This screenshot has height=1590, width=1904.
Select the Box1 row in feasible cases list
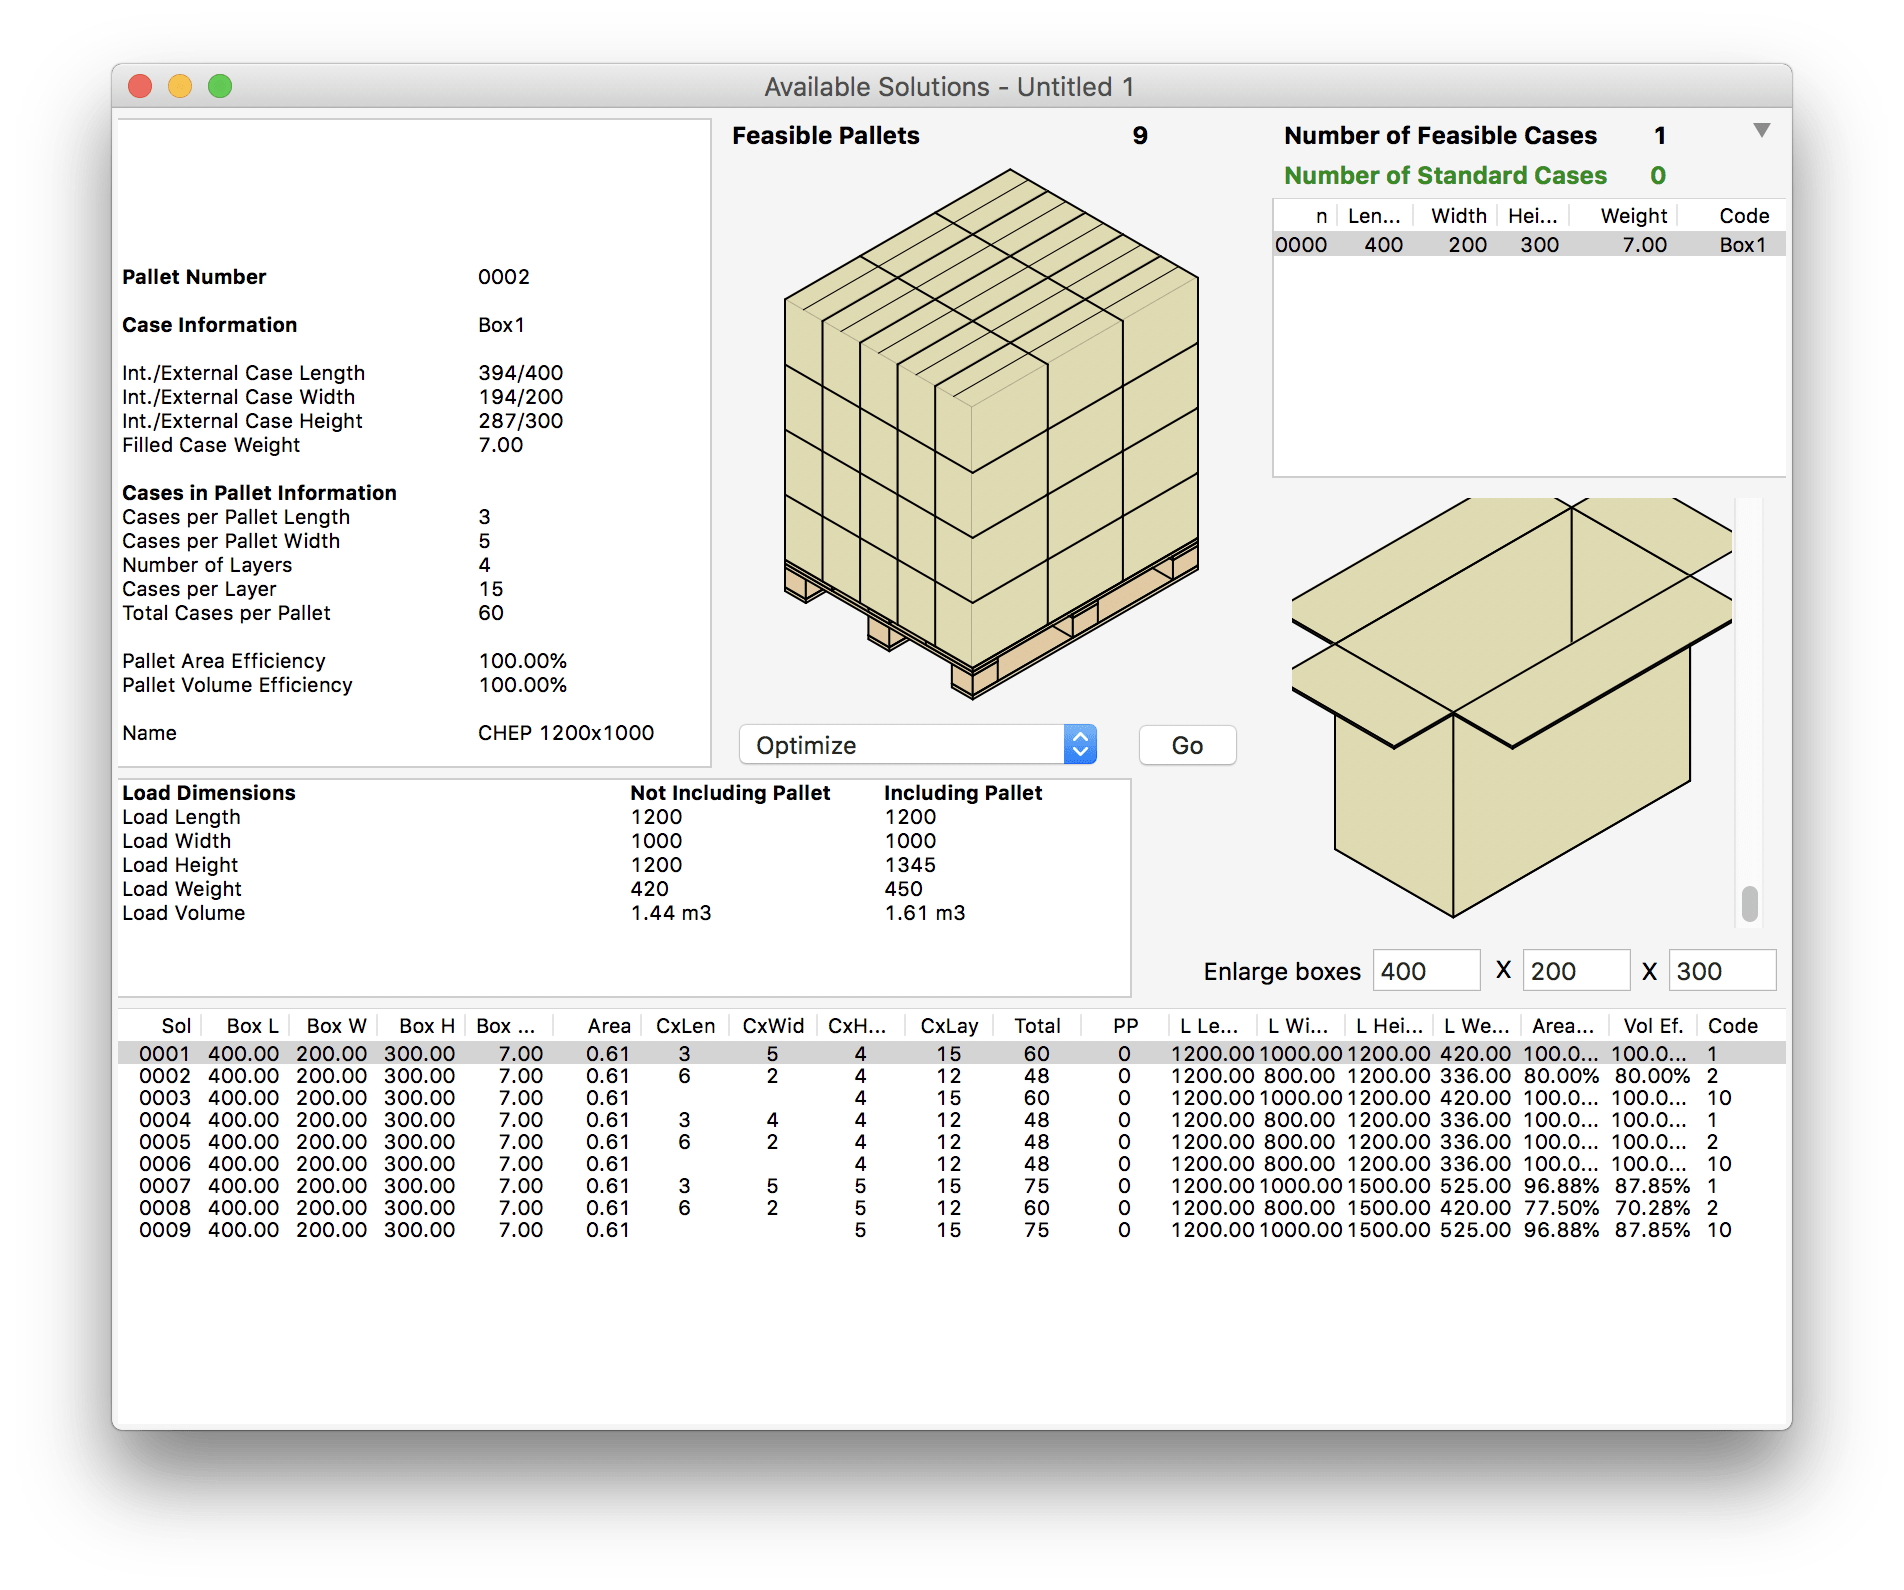1520,243
